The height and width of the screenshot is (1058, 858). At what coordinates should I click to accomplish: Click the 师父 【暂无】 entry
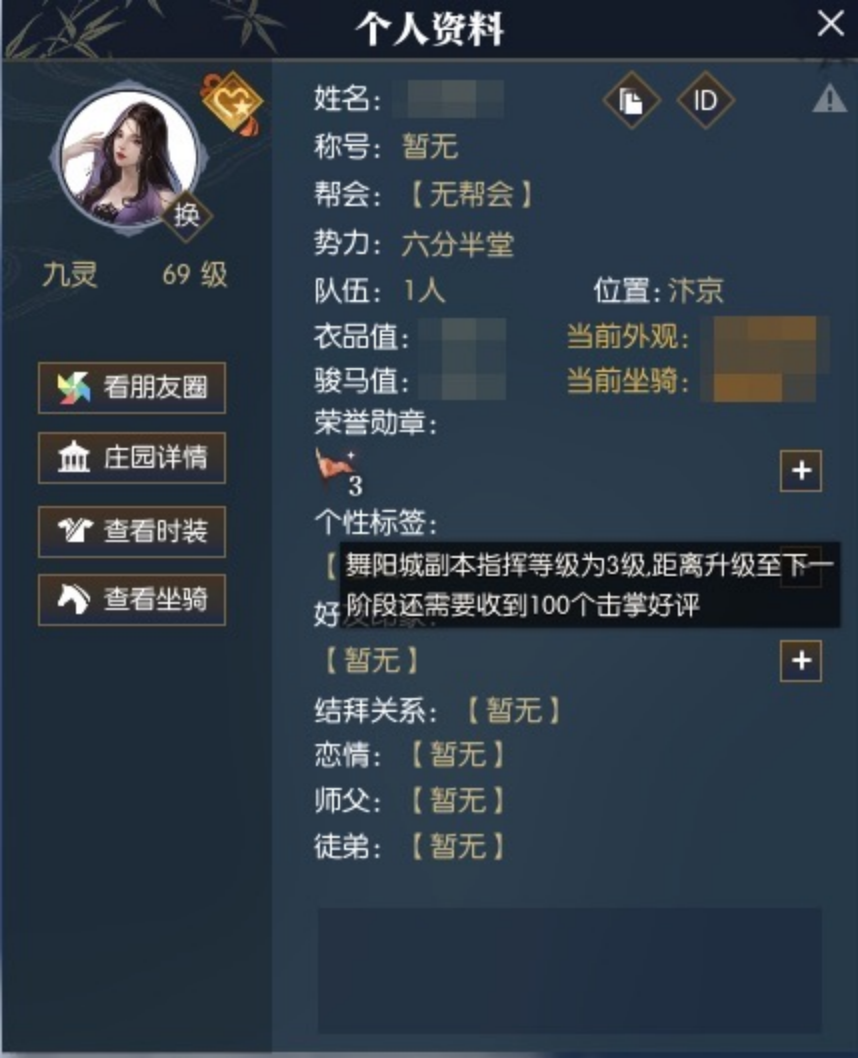coord(457,801)
